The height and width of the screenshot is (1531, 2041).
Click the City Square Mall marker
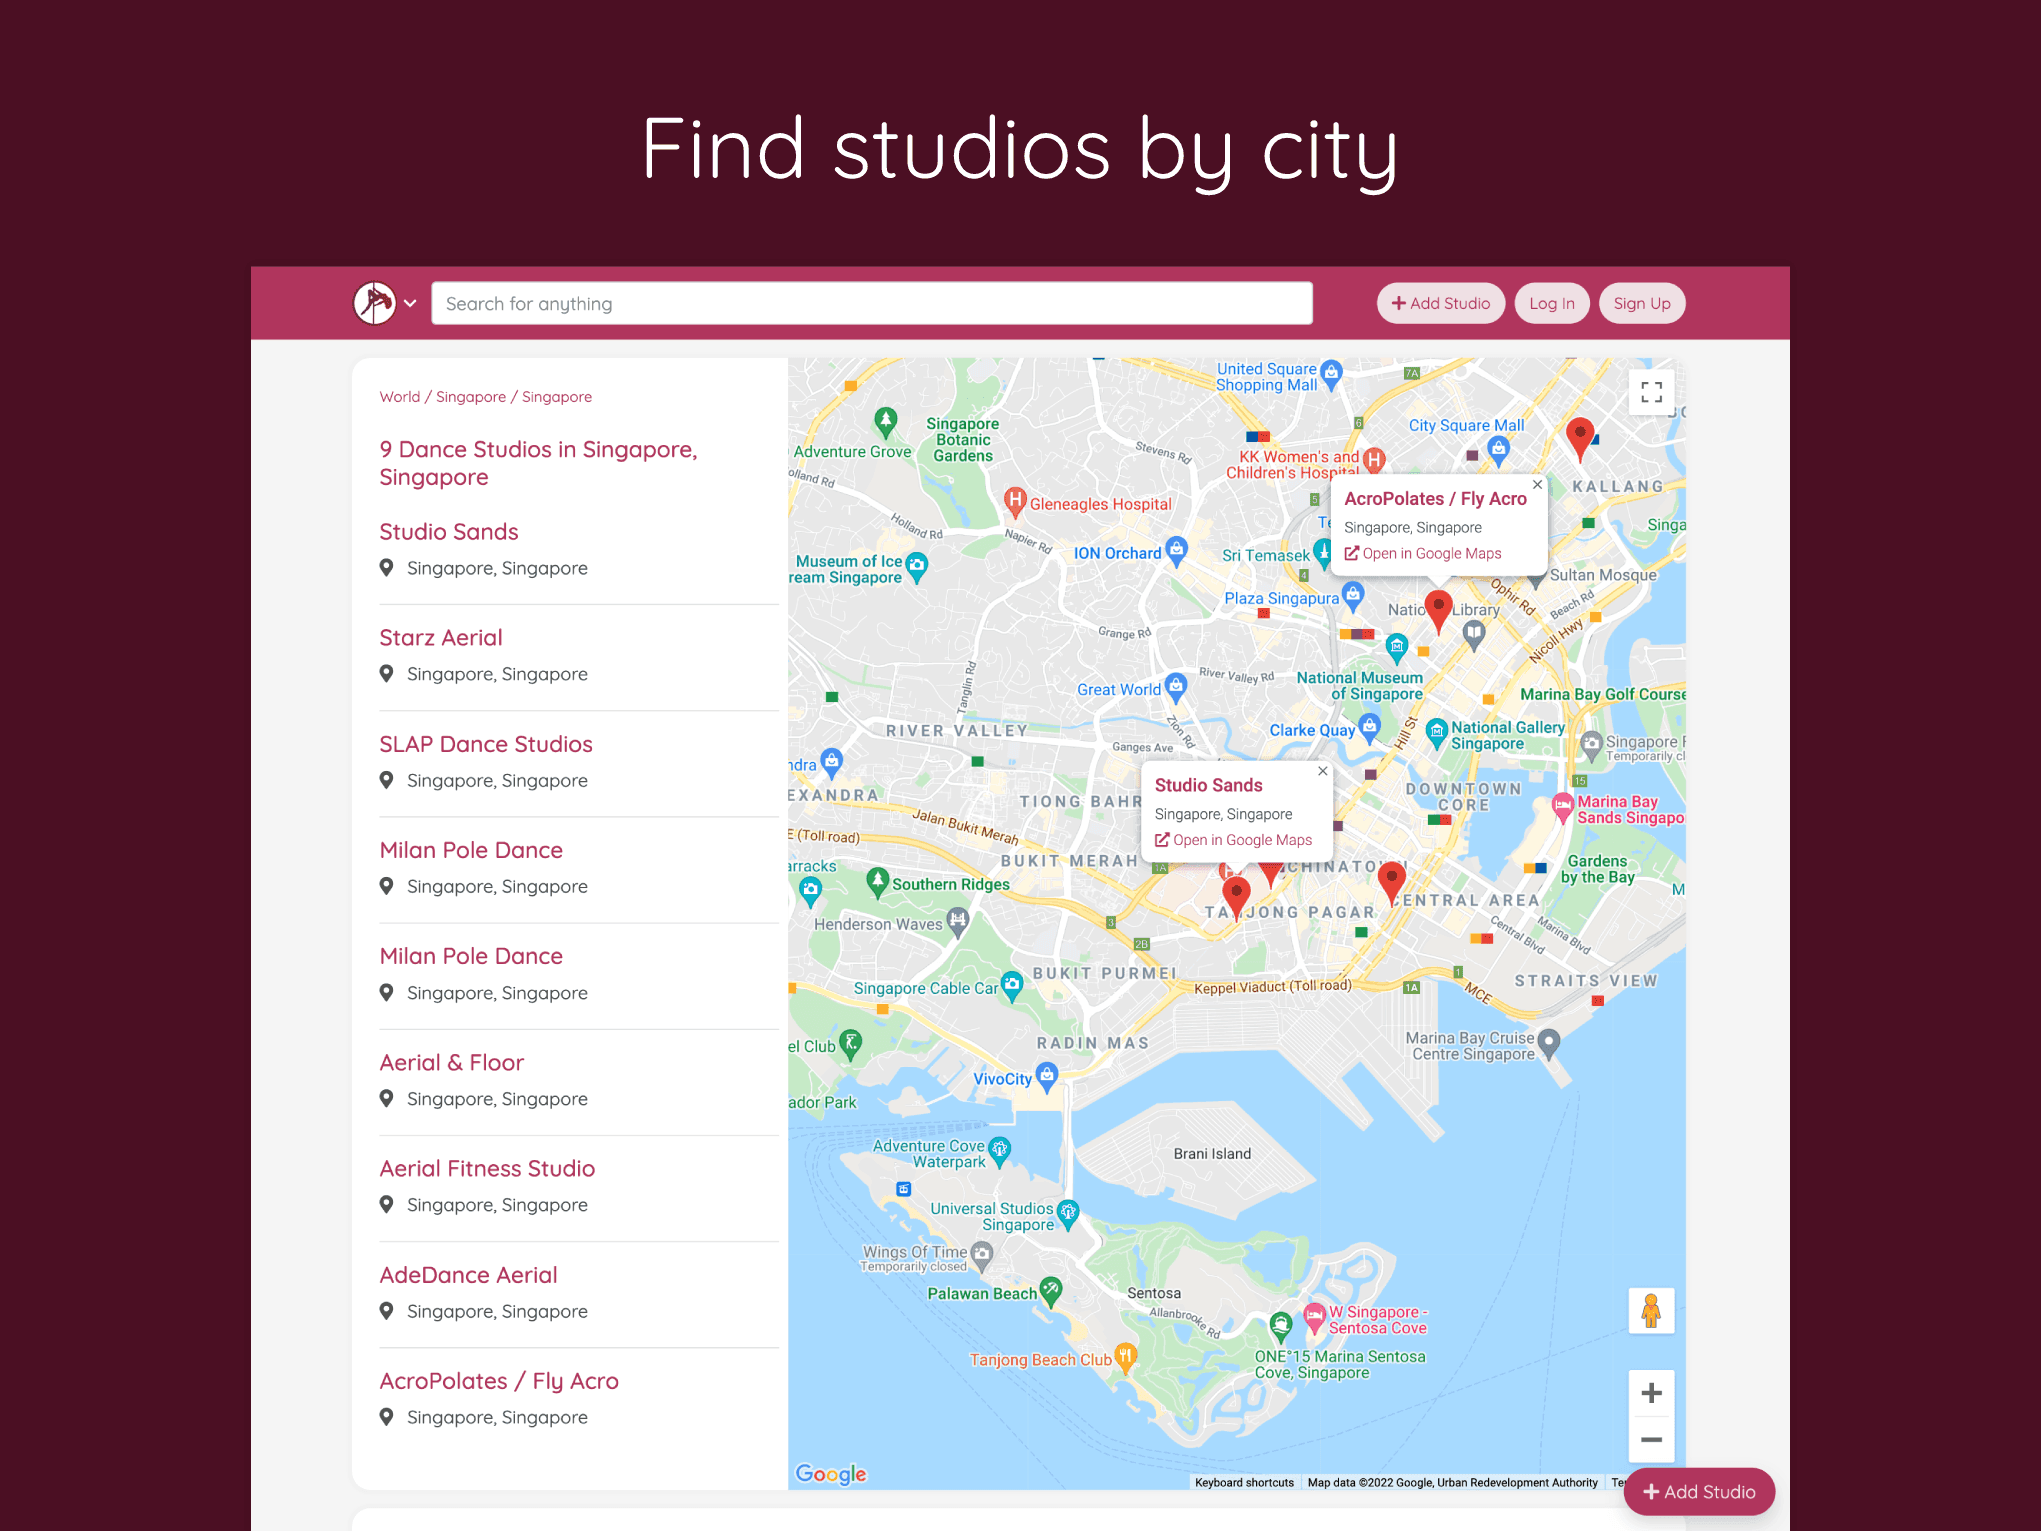1498,449
